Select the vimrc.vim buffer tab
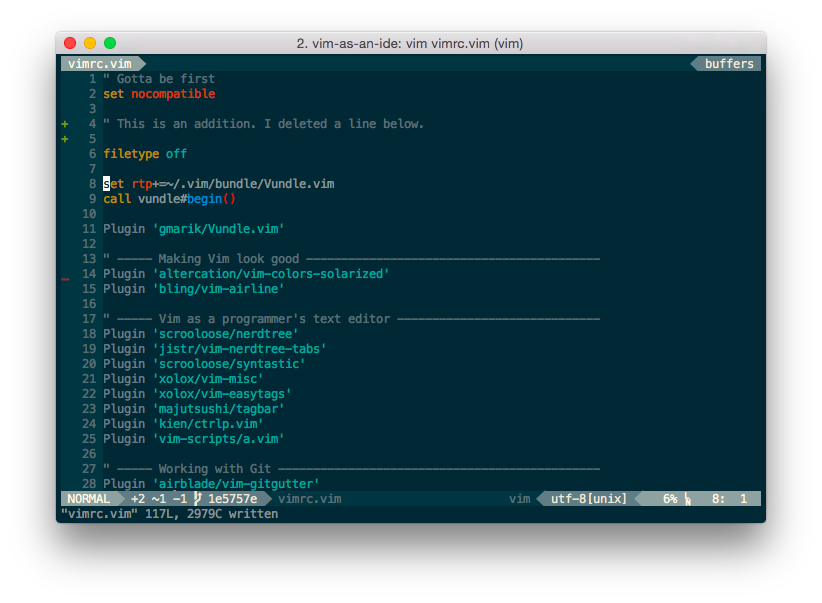Screen dimensions: 822x603 tap(100, 64)
